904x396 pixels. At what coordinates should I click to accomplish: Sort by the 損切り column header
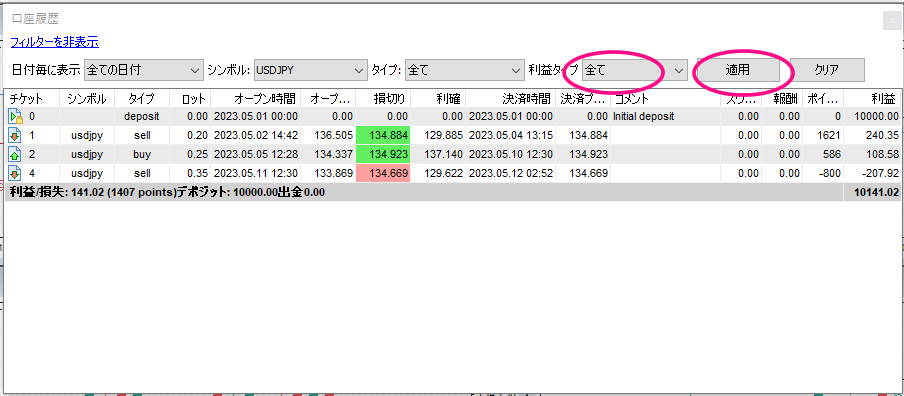382,99
